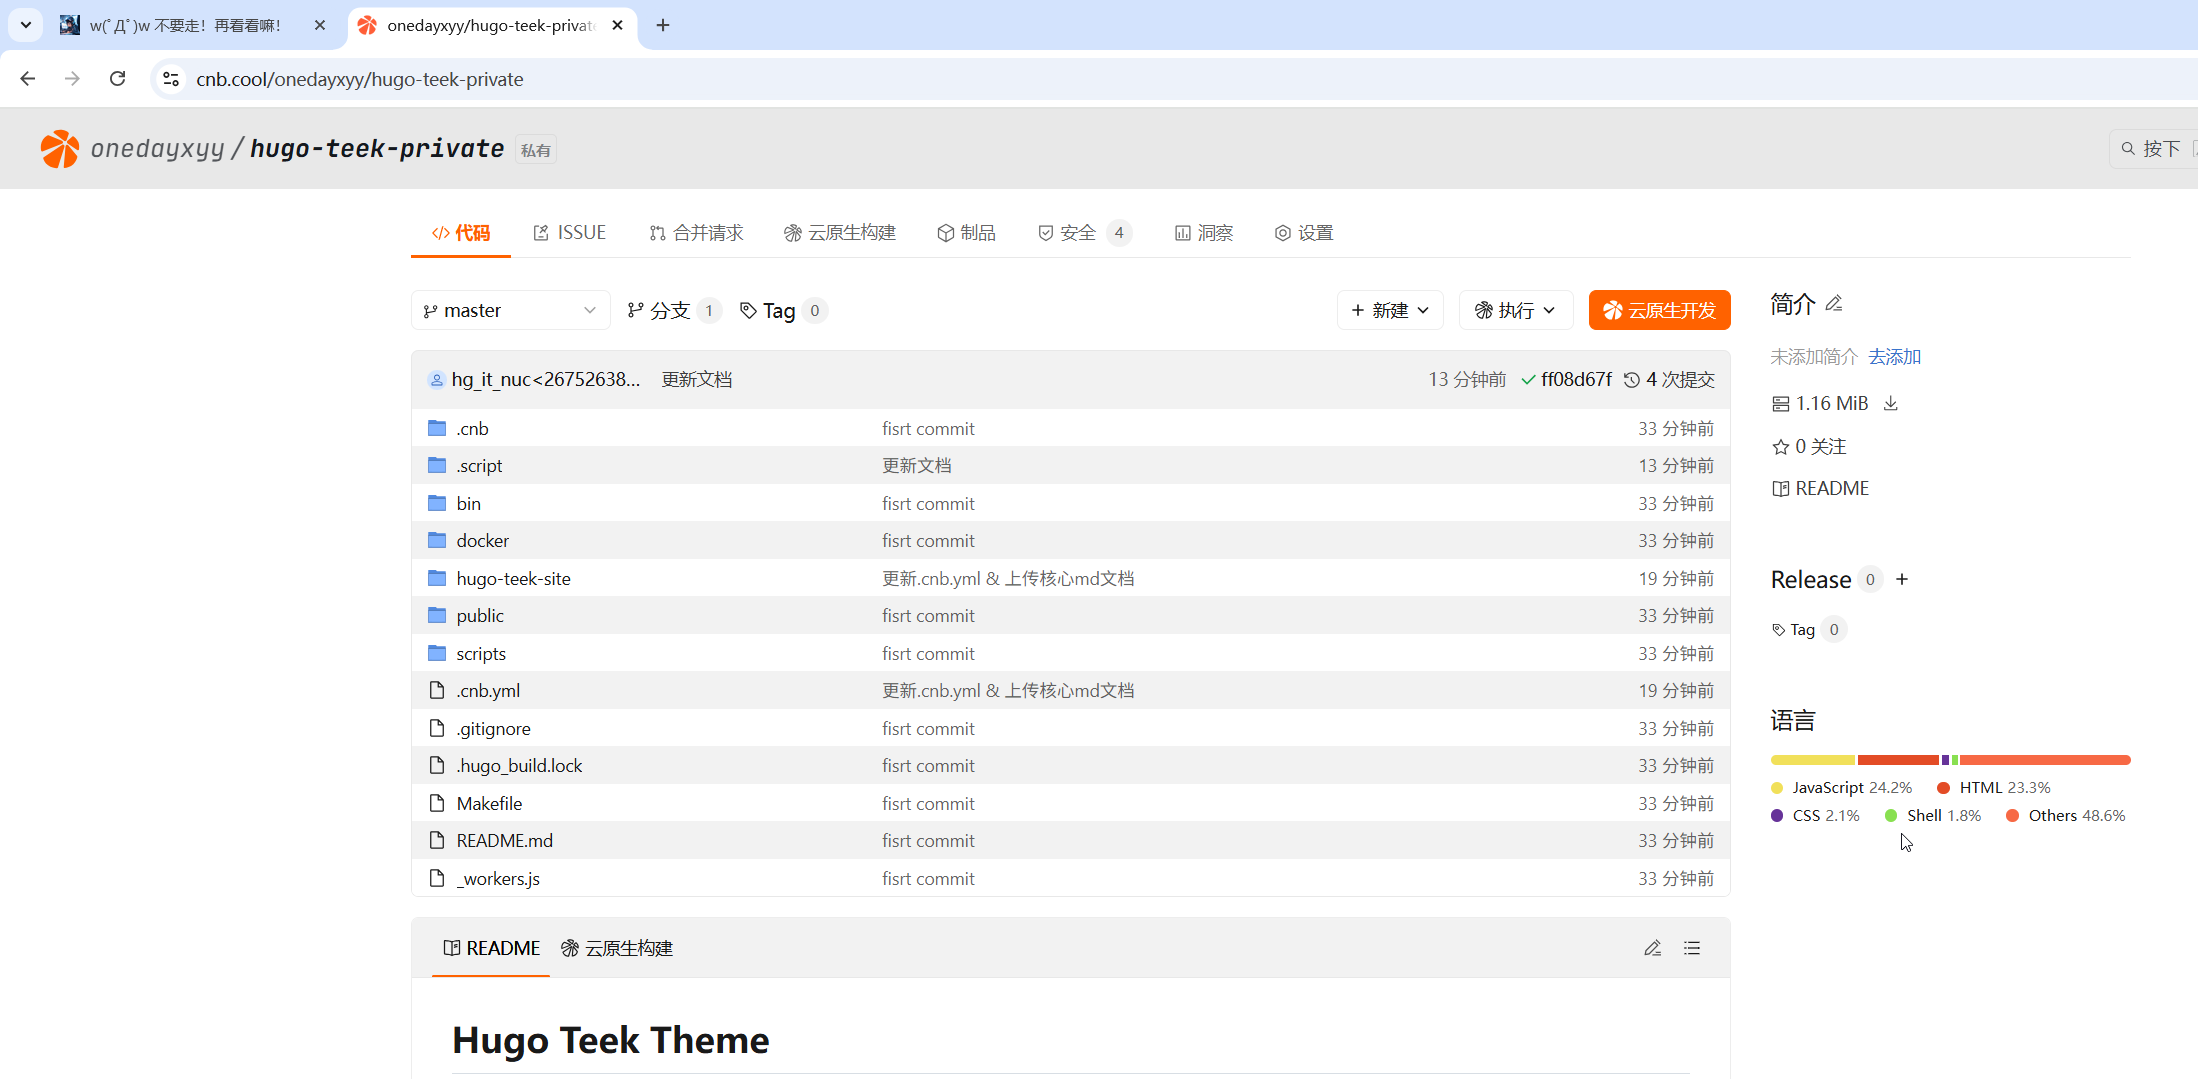
Task: Reload the page with browser refresh icon
Action: [x=117, y=79]
